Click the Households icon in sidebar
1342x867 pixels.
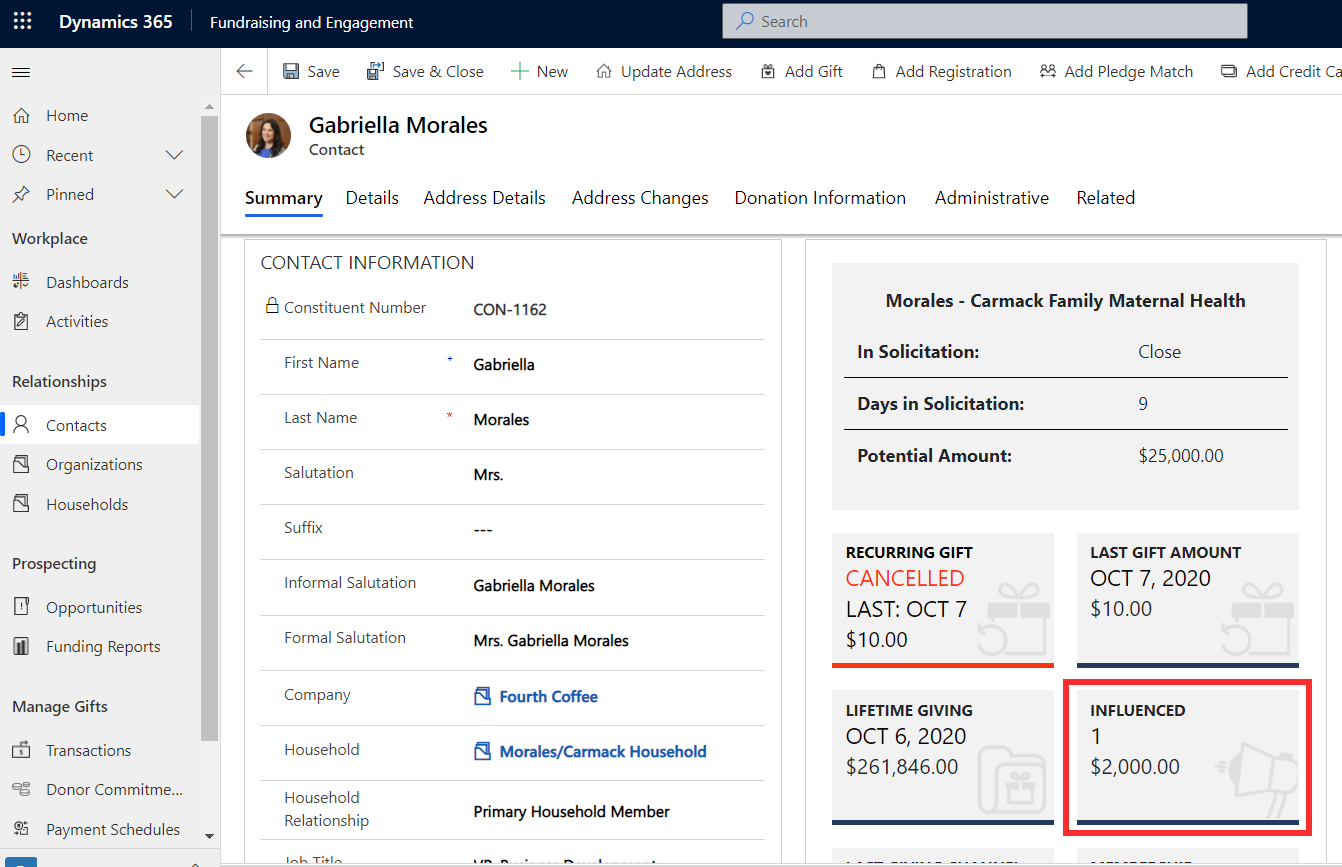click(21, 504)
